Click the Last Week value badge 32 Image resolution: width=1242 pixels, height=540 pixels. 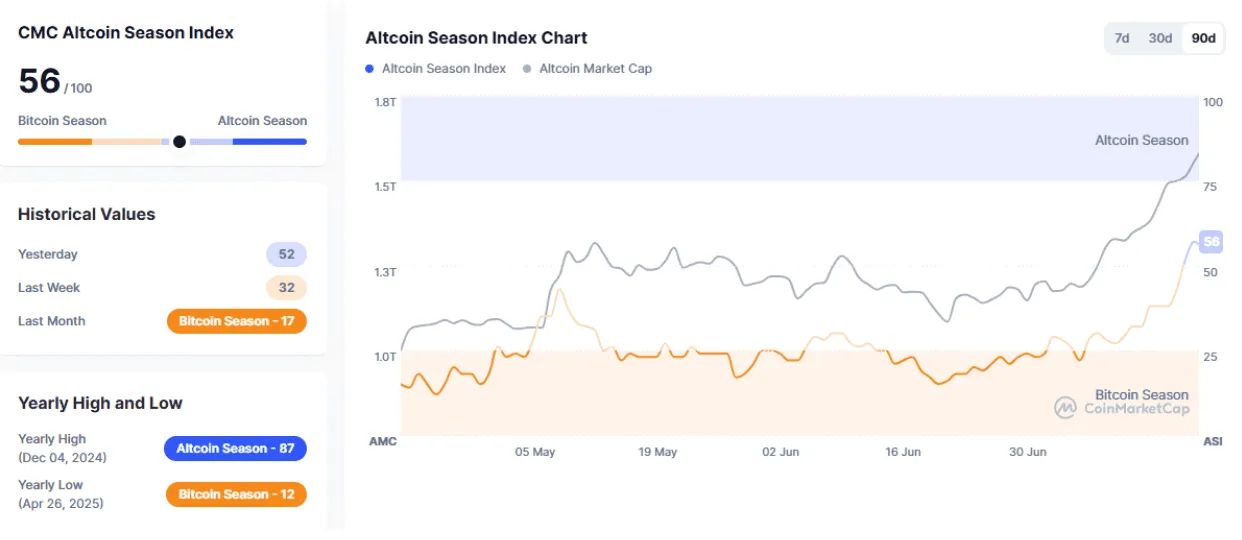(x=286, y=288)
